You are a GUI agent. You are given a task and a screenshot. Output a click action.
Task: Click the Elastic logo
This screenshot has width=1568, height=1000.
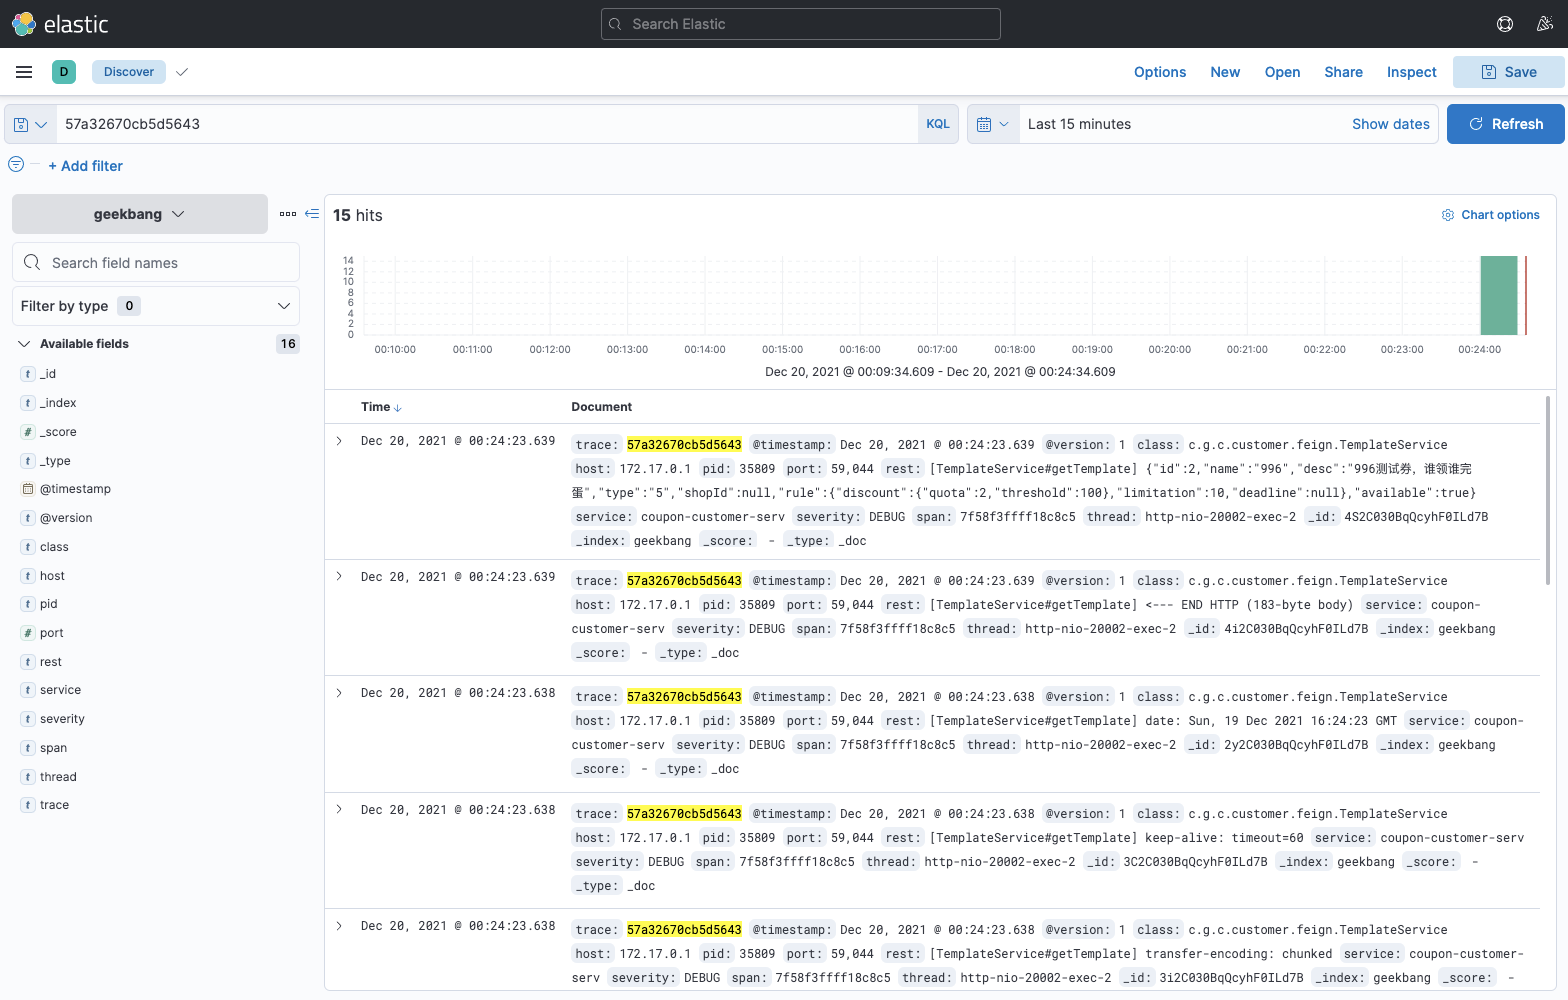click(60, 24)
